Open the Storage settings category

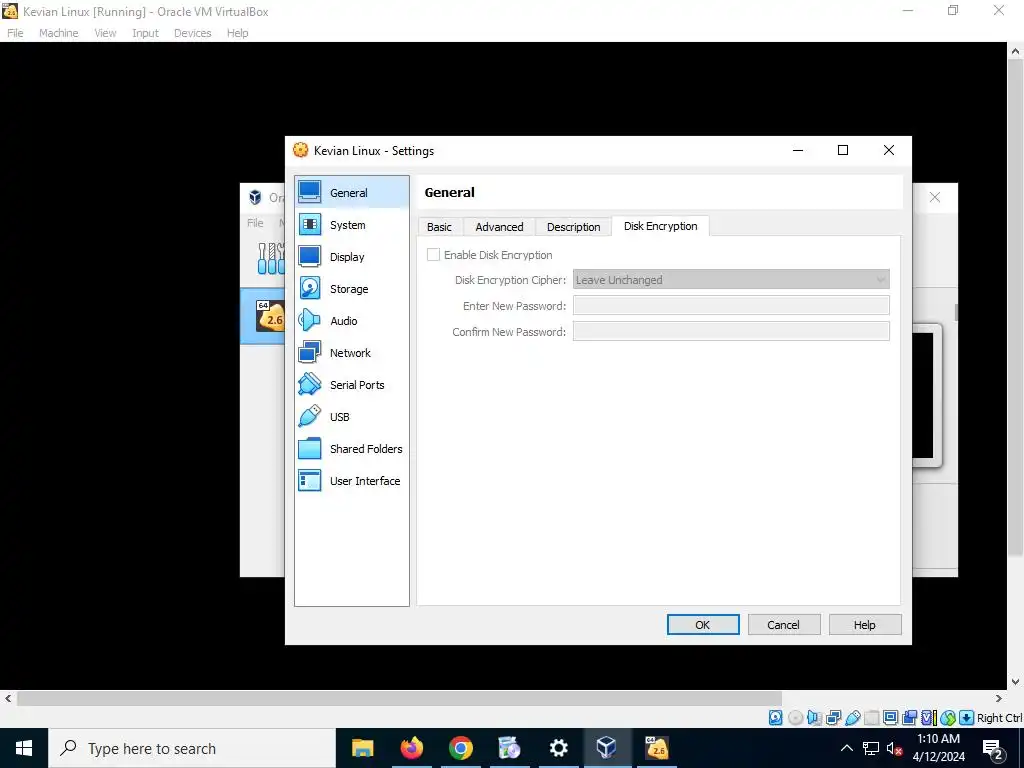(349, 289)
